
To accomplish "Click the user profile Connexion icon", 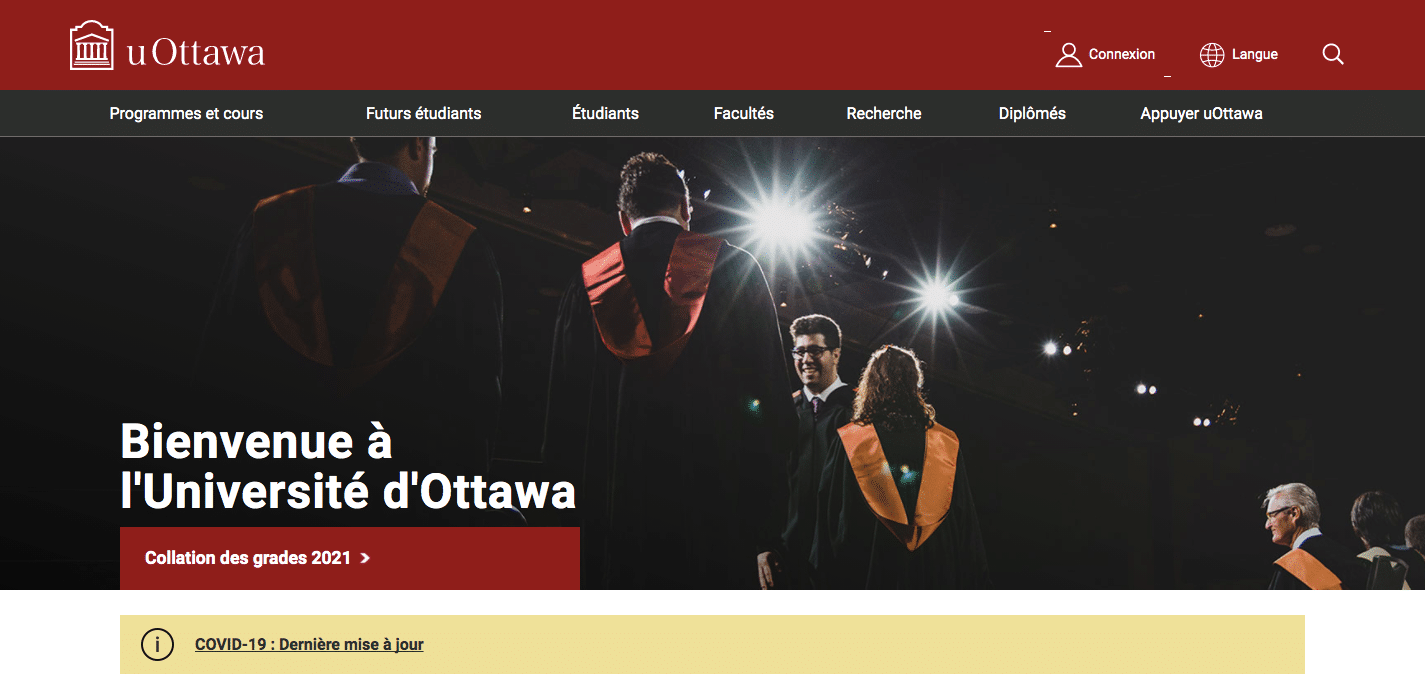I will pyautogui.click(x=1069, y=55).
